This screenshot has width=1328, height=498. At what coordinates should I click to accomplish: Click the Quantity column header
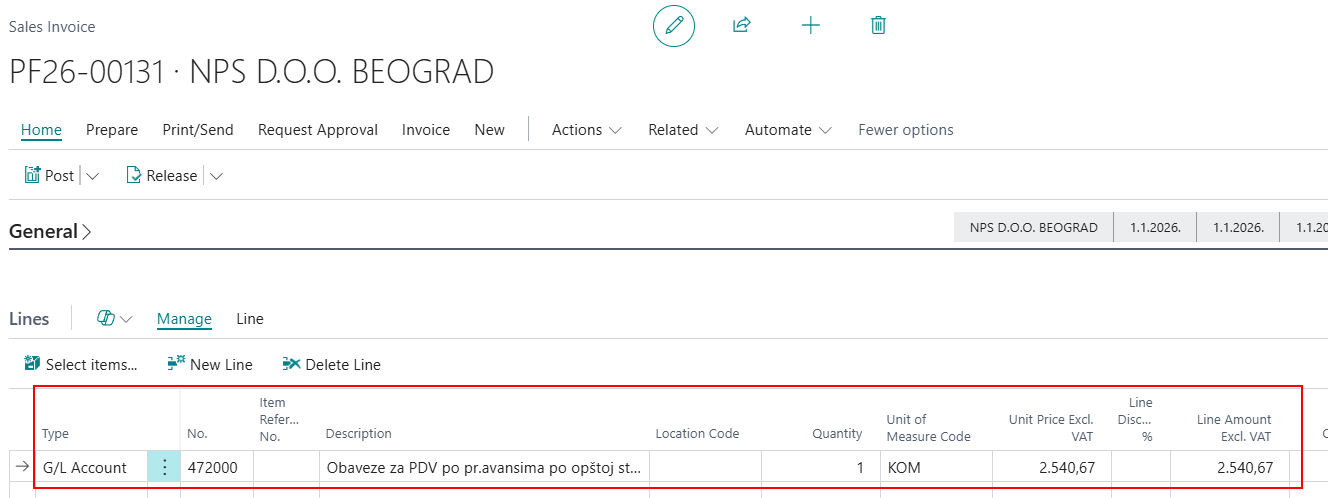tap(837, 434)
